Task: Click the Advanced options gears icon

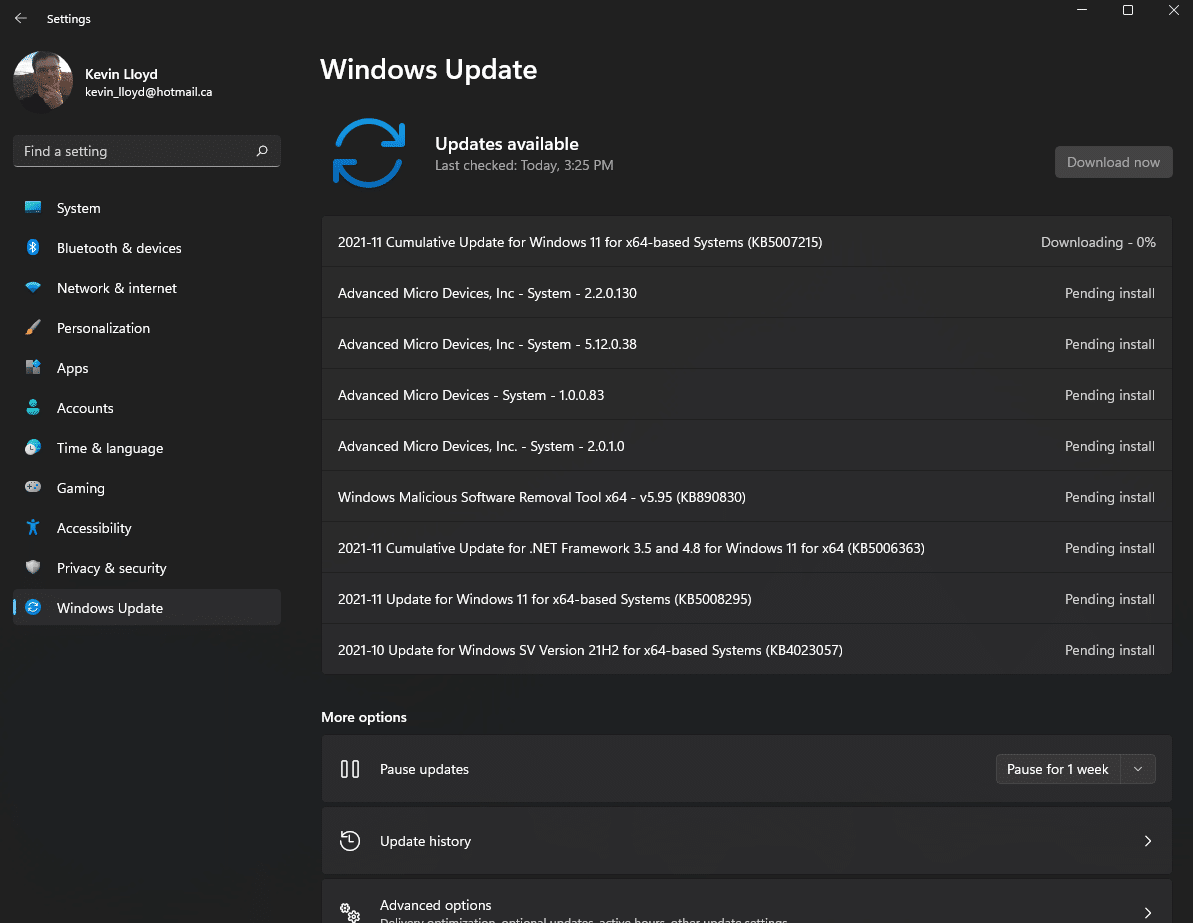Action: (350, 912)
